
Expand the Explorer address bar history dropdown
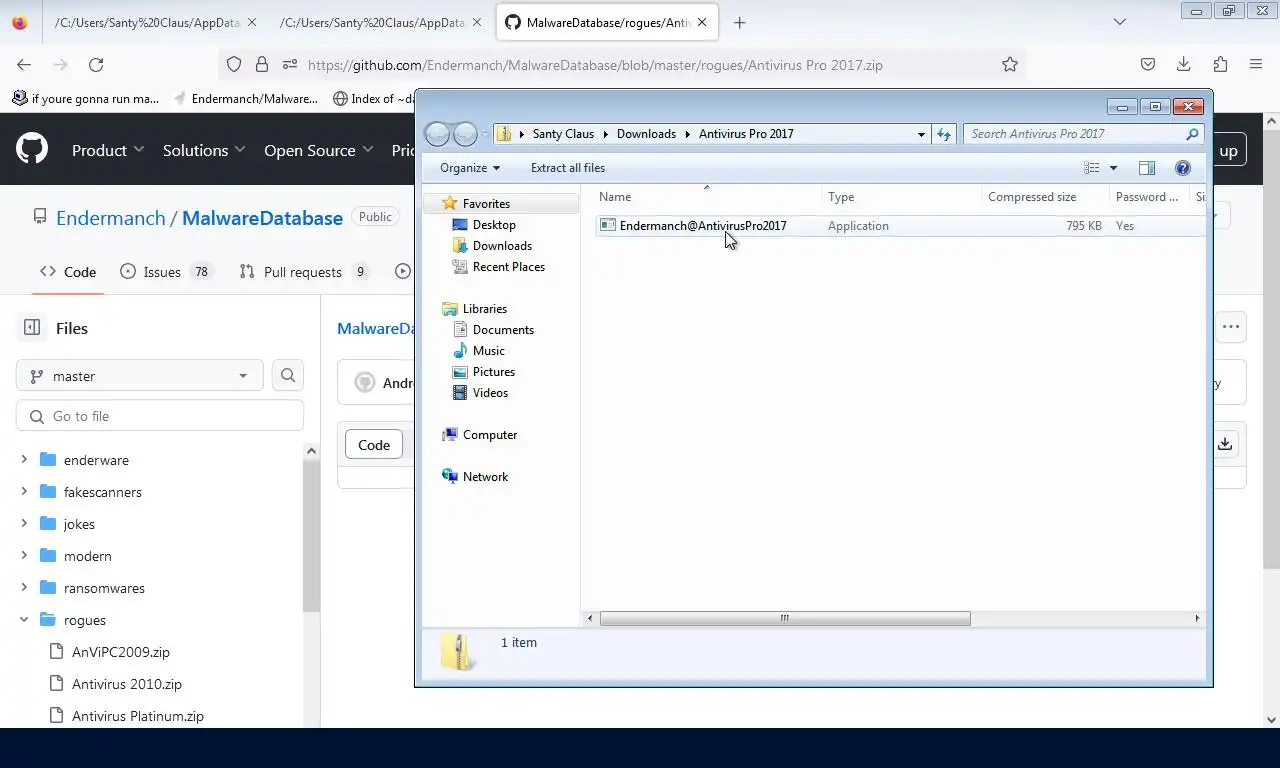point(921,134)
